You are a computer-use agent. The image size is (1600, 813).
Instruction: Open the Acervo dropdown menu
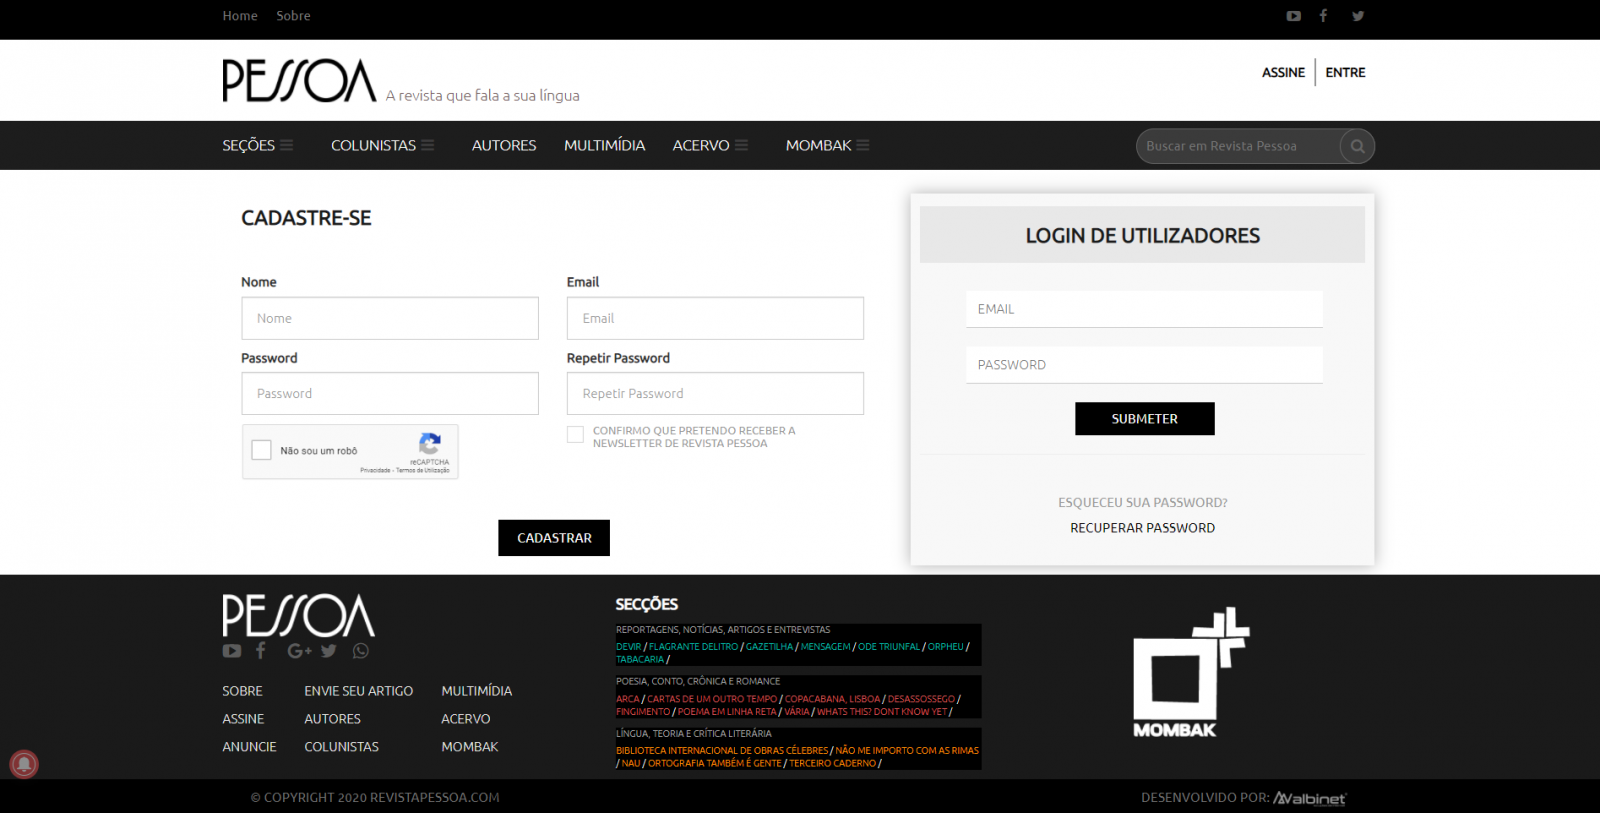click(709, 146)
